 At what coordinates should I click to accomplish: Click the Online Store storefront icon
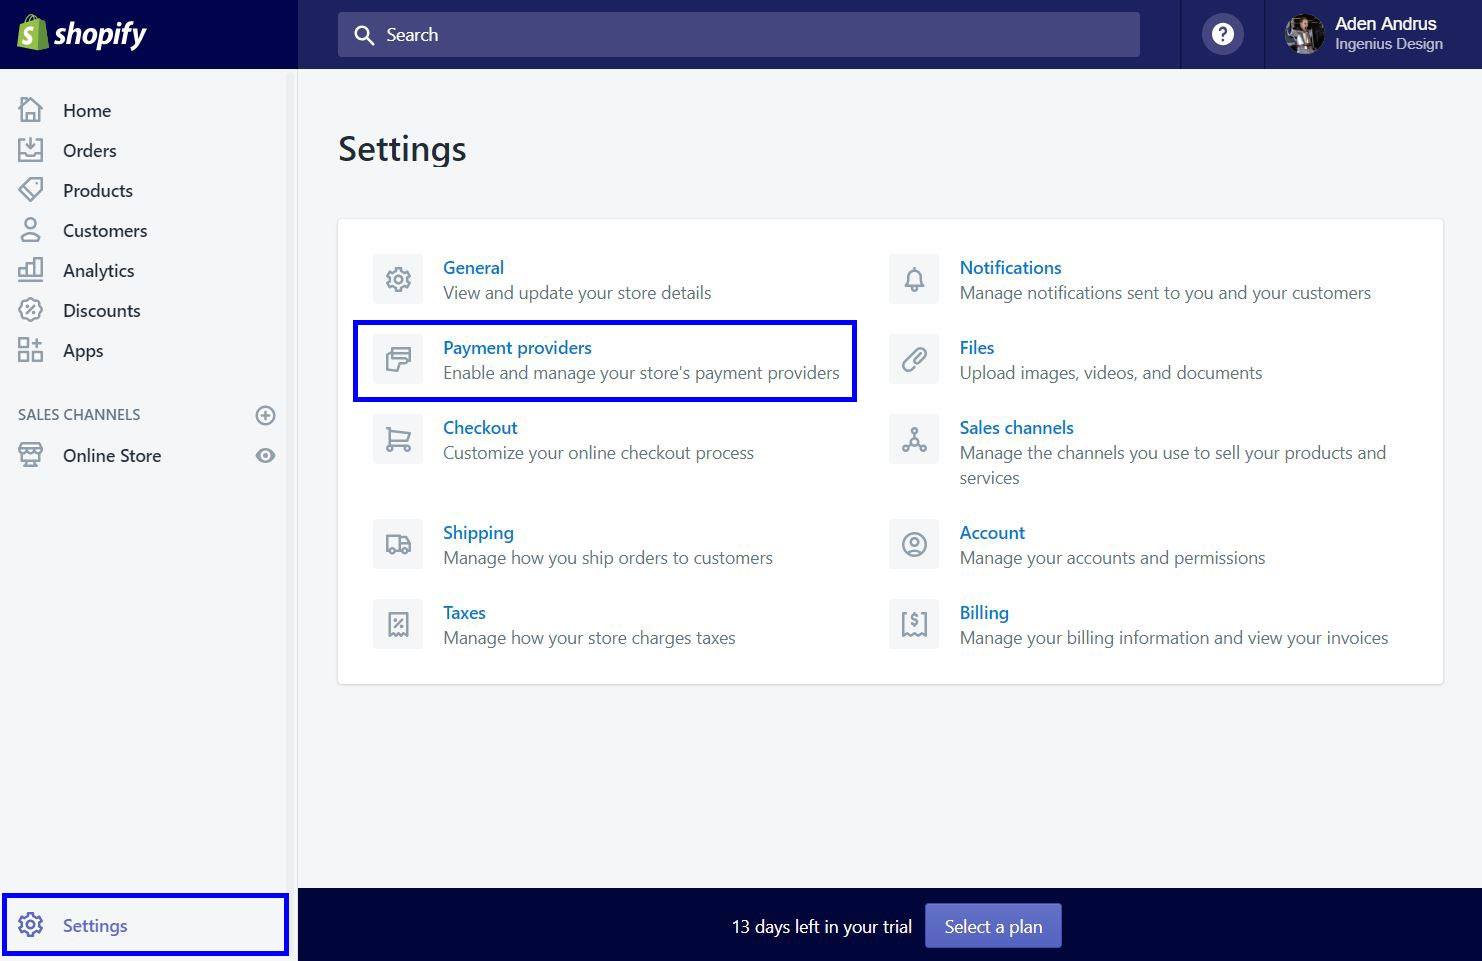(x=31, y=455)
